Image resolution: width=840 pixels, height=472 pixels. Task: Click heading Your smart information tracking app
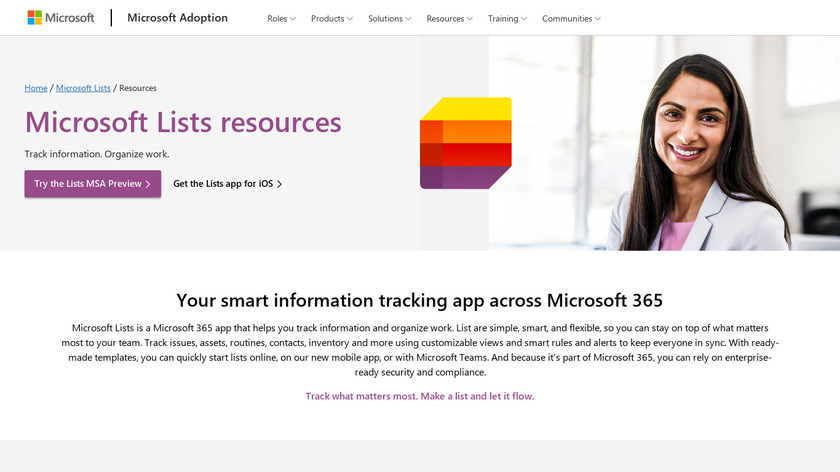(419, 301)
